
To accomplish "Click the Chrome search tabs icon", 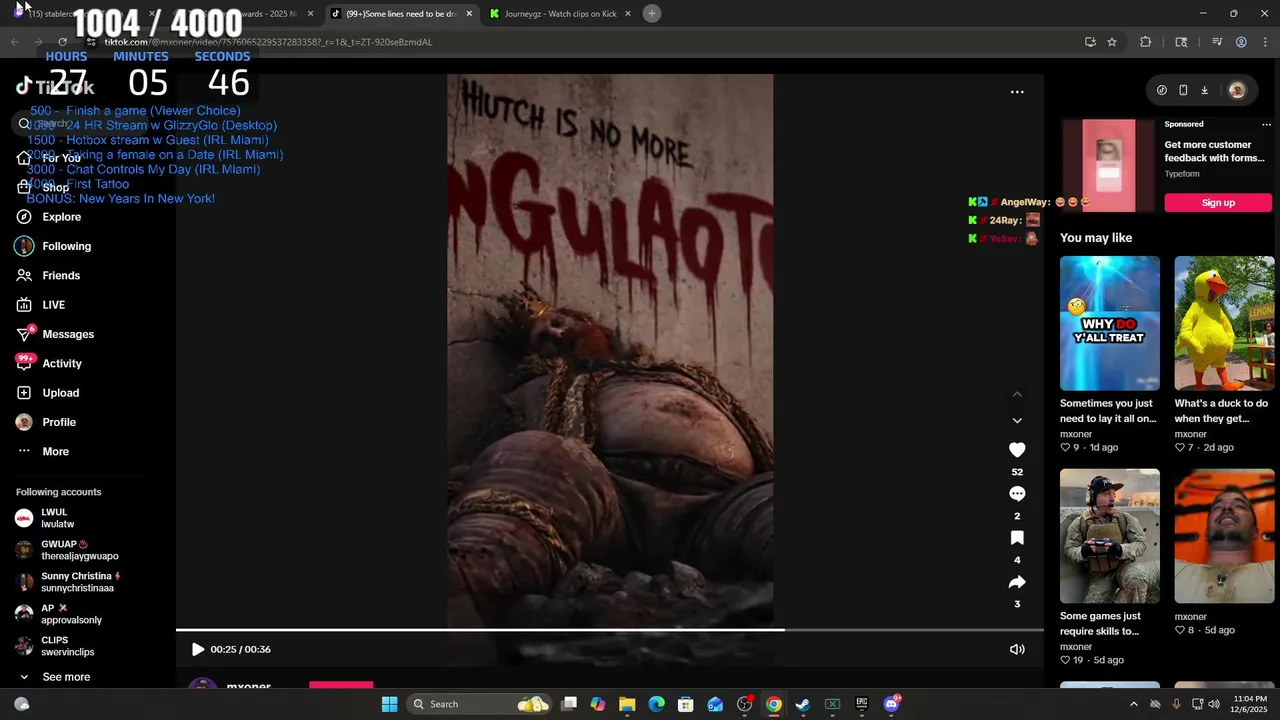I will point(1181,42).
